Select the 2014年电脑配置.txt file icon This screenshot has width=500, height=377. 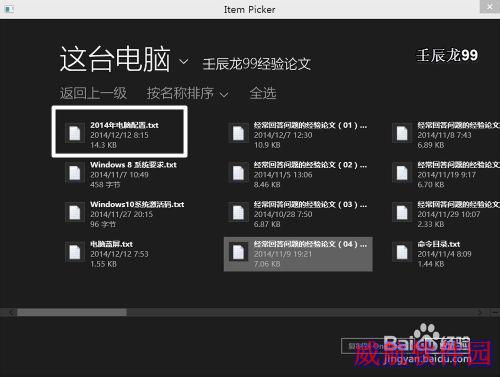75,133
